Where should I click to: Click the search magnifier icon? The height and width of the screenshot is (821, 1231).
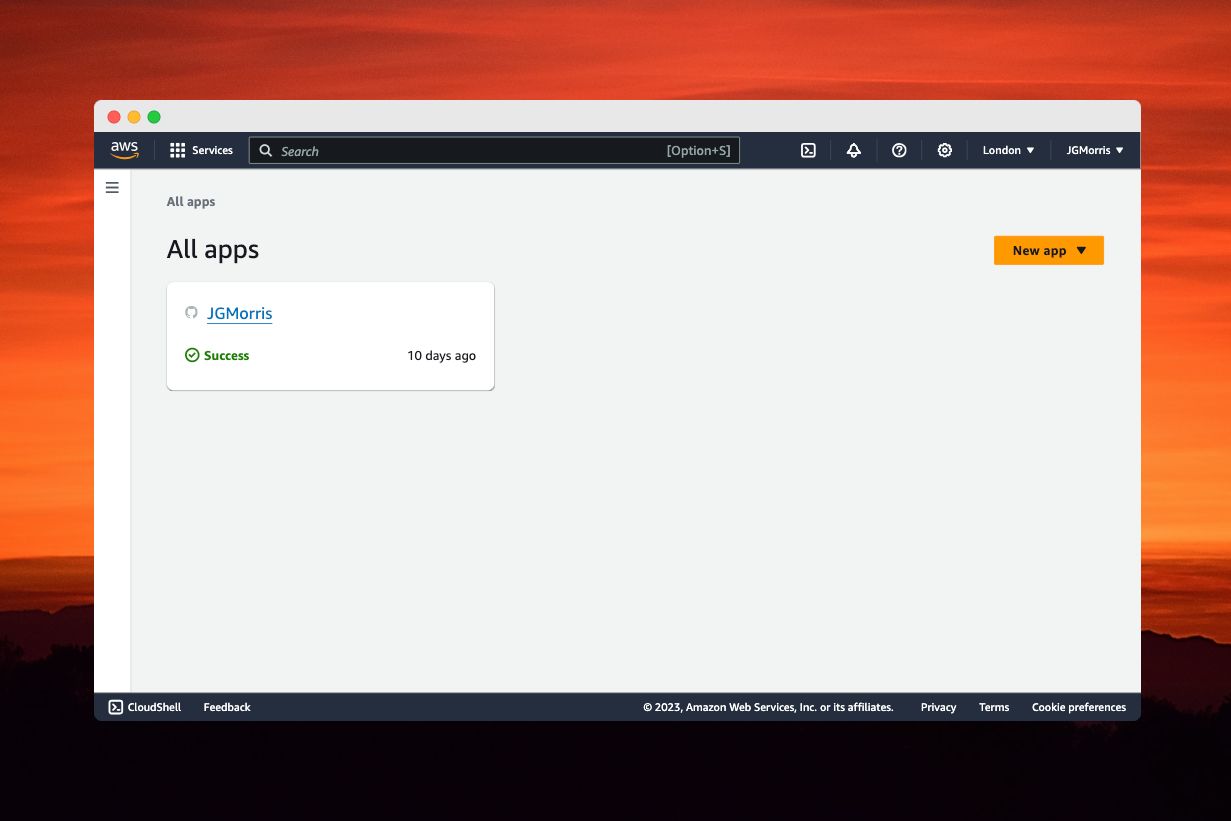pos(266,151)
